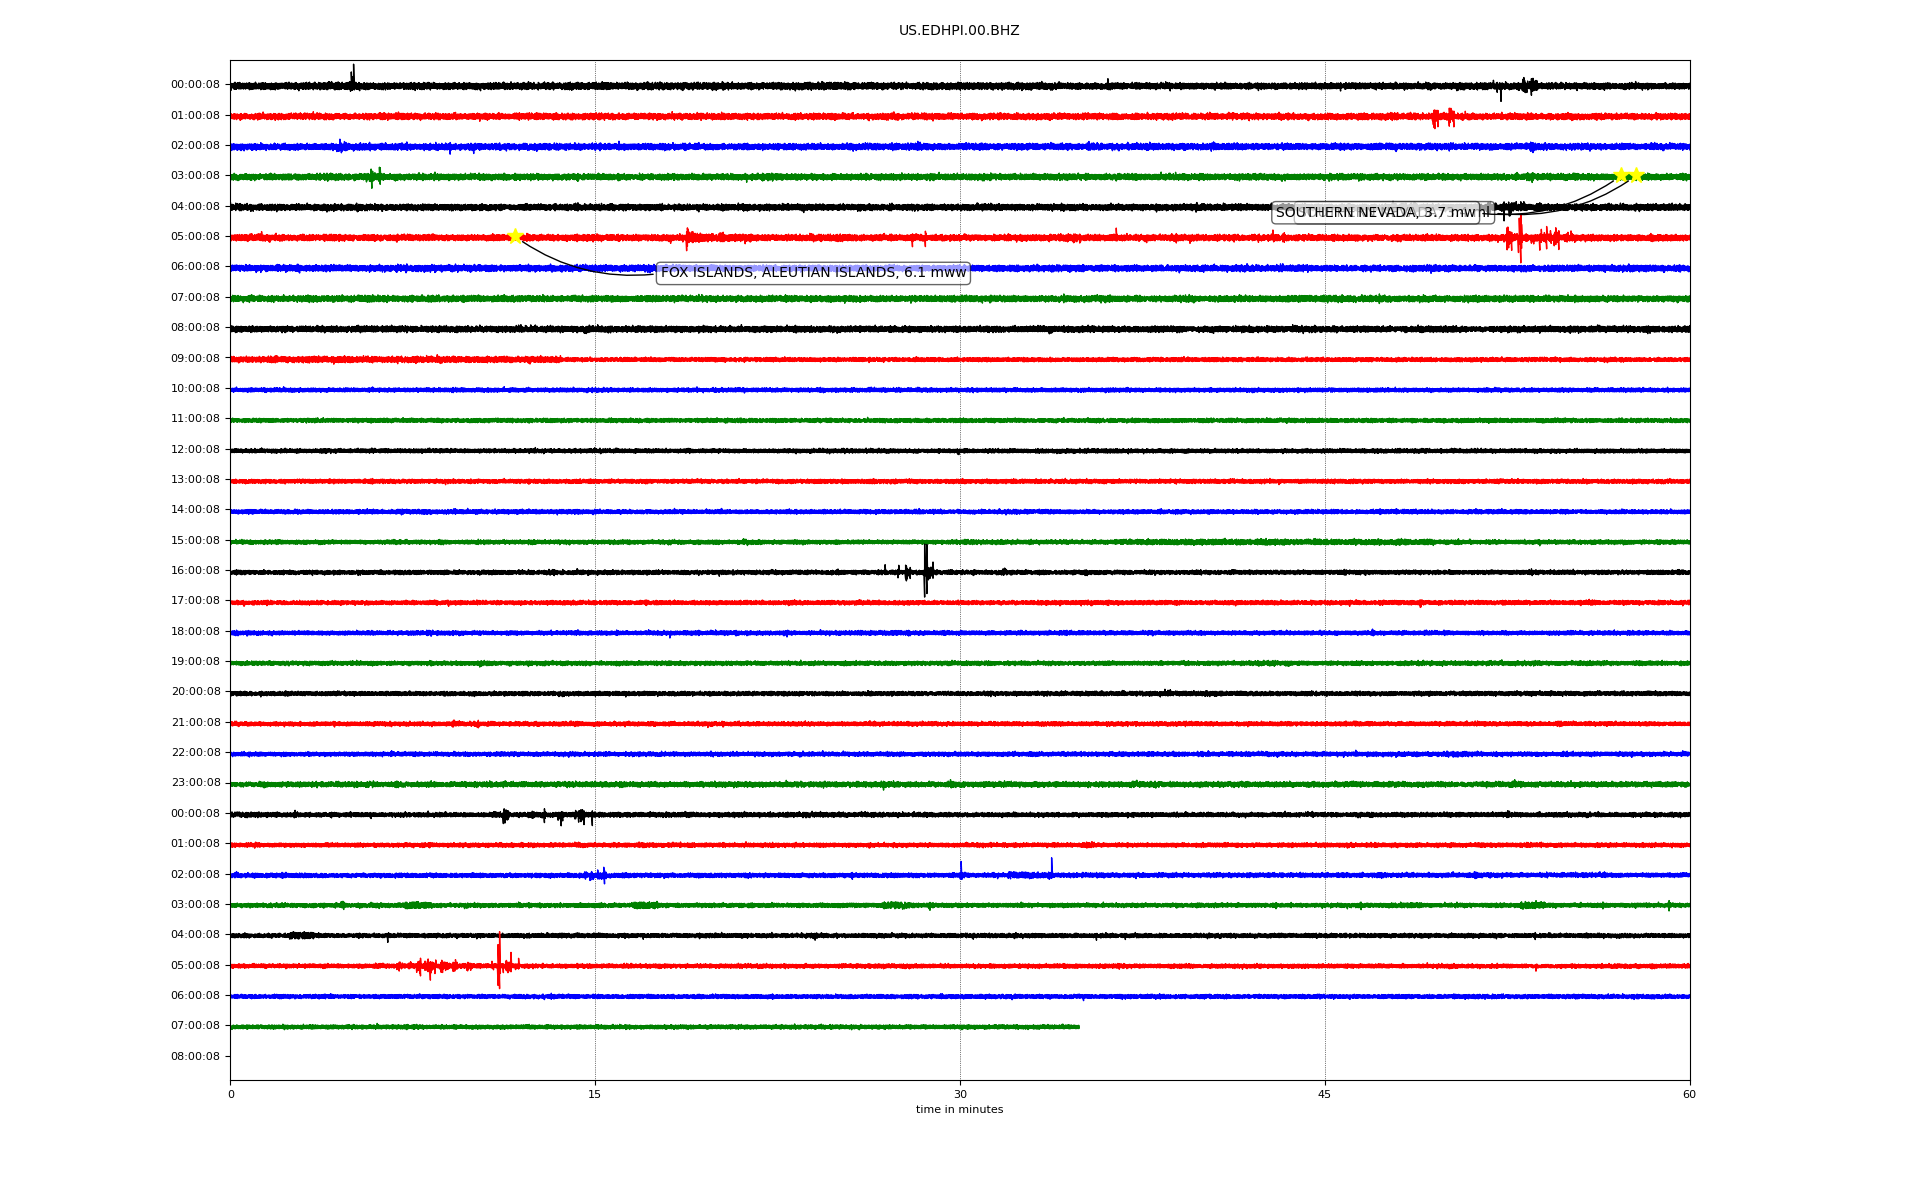Click the 30 tick label on the time axis

coord(960,1094)
